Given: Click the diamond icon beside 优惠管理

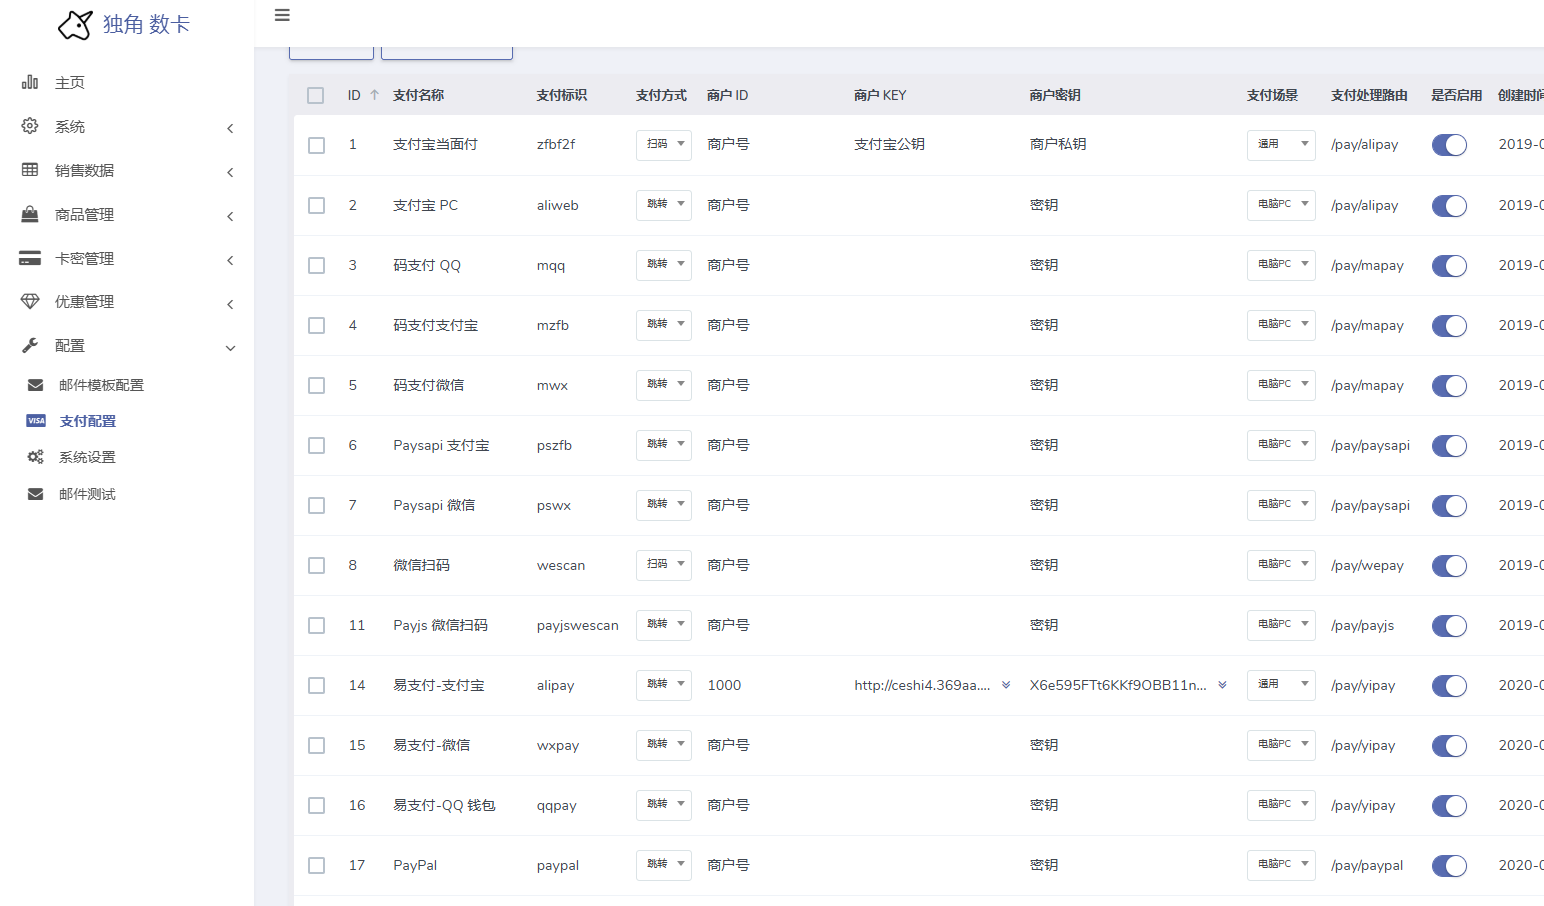Looking at the screenshot, I should pyautogui.click(x=30, y=301).
